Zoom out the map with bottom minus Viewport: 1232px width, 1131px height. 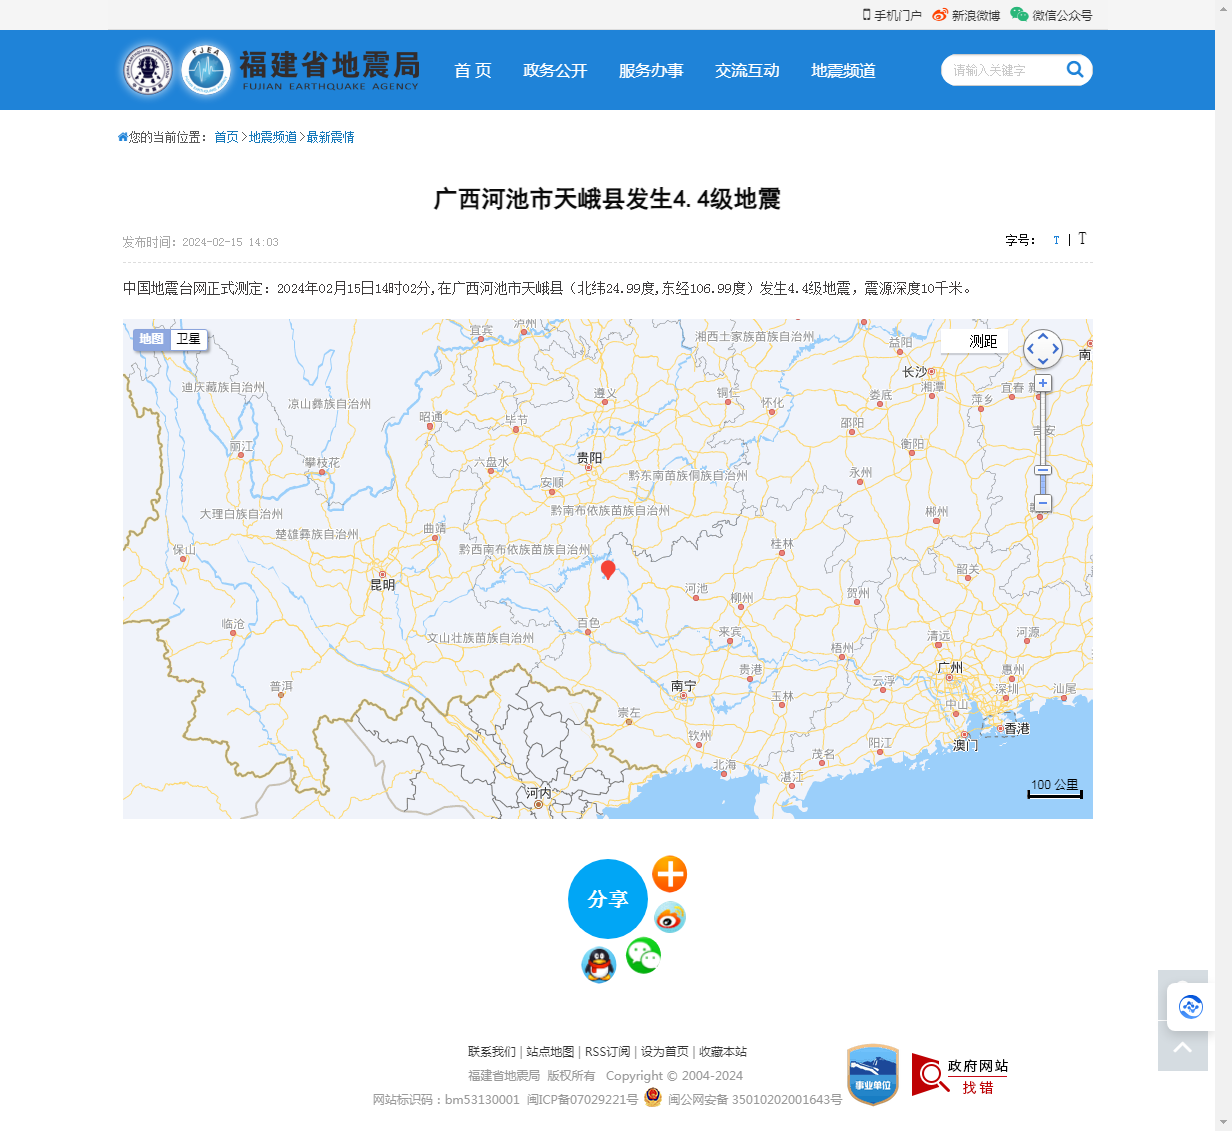tap(1043, 503)
